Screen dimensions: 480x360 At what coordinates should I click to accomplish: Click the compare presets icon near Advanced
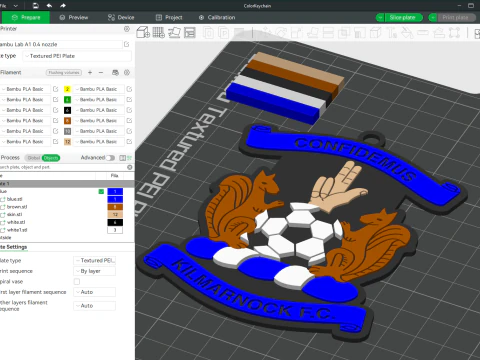click(123, 158)
